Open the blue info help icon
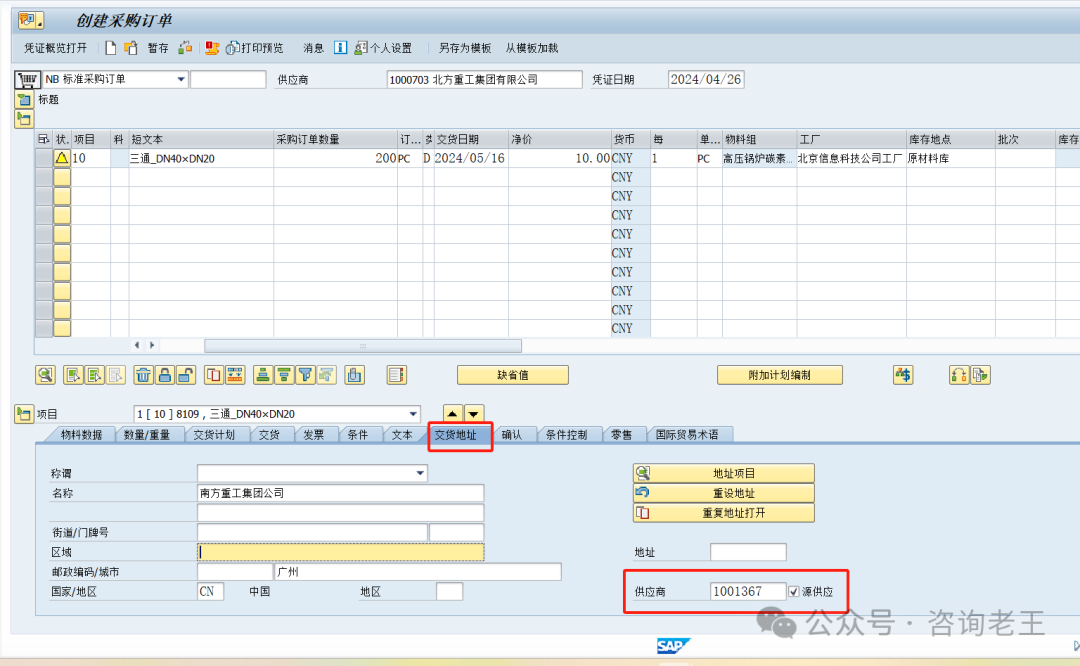This screenshot has height=666, width=1080. click(340, 48)
